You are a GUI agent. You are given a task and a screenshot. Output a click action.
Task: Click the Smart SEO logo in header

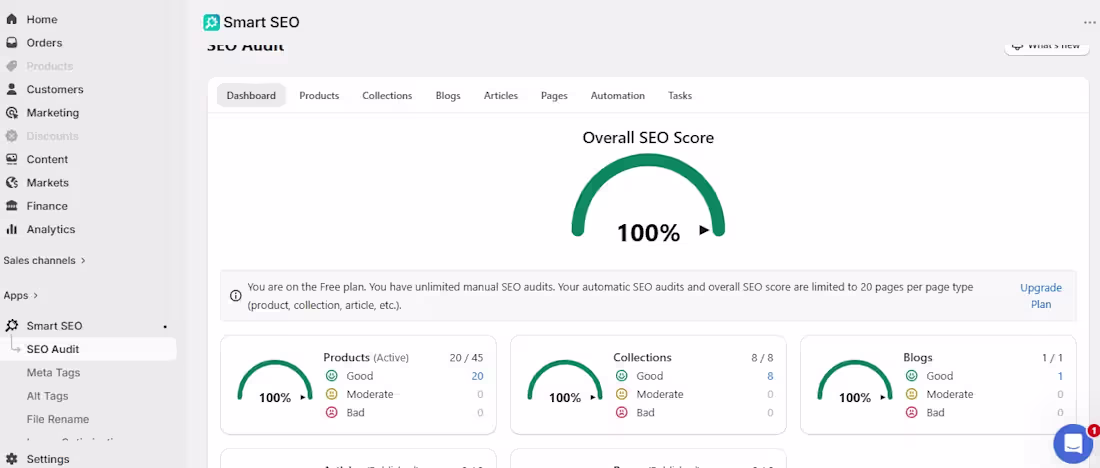(211, 22)
